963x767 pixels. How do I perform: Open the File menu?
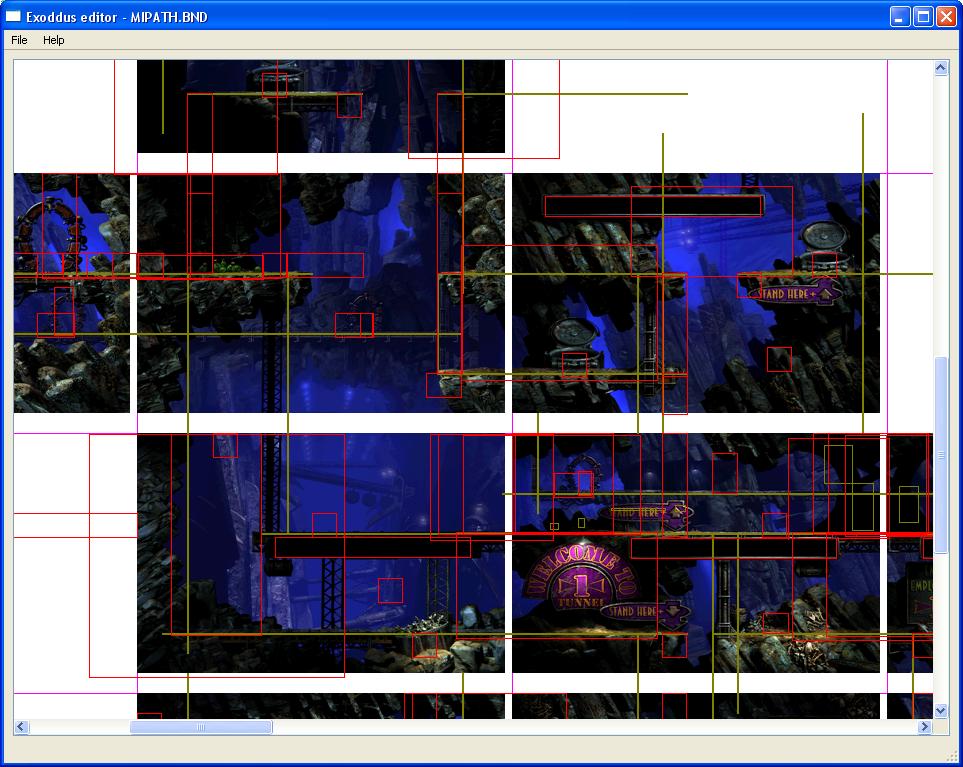(19, 40)
